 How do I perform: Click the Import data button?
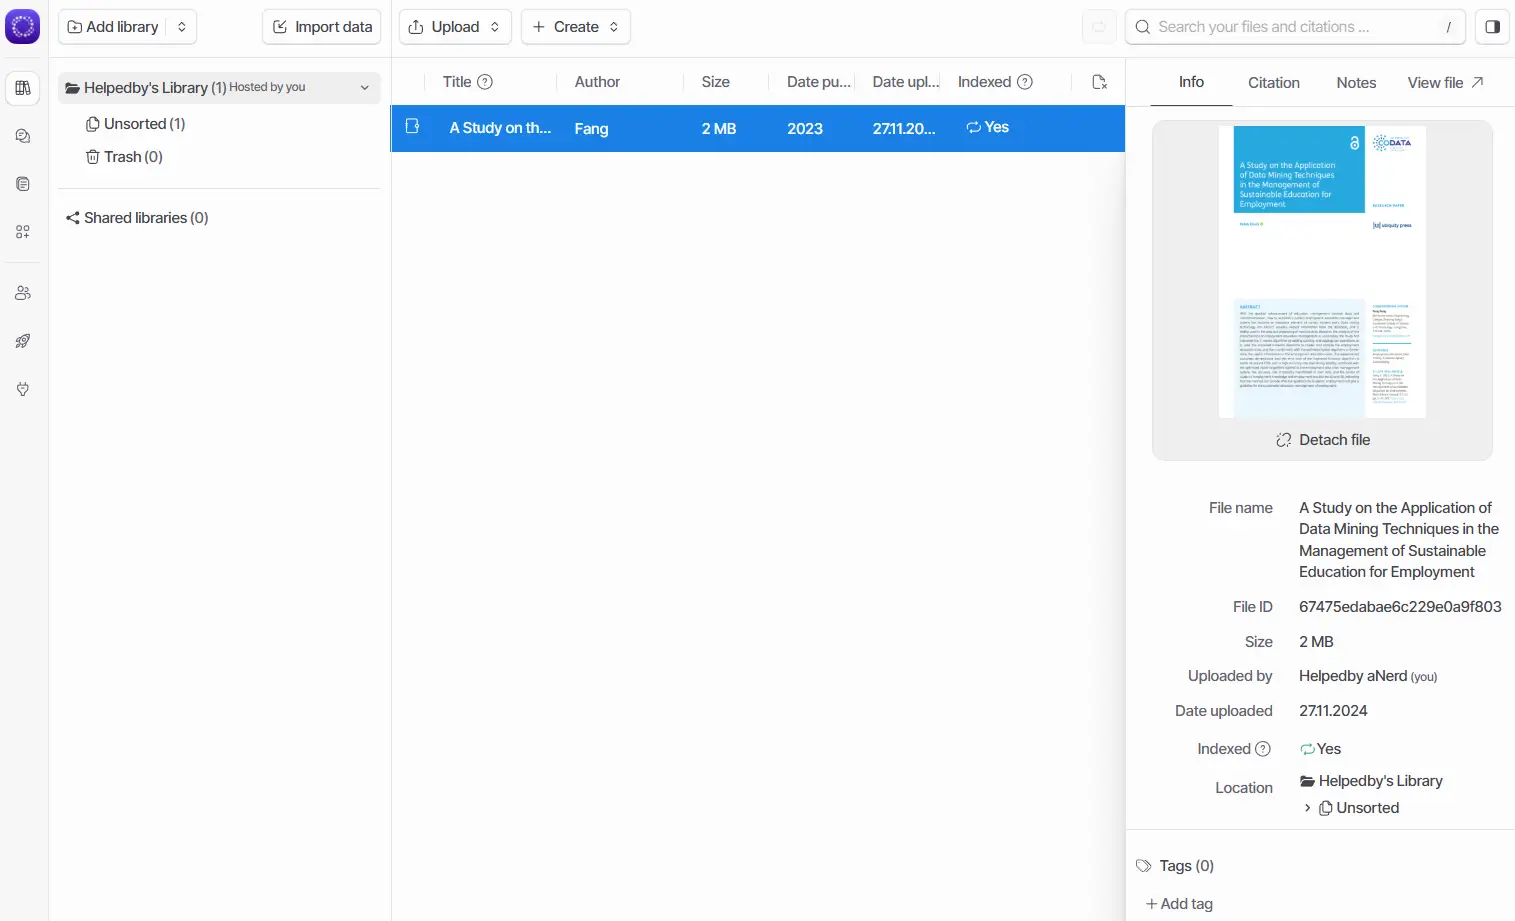(x=322, y=27)
